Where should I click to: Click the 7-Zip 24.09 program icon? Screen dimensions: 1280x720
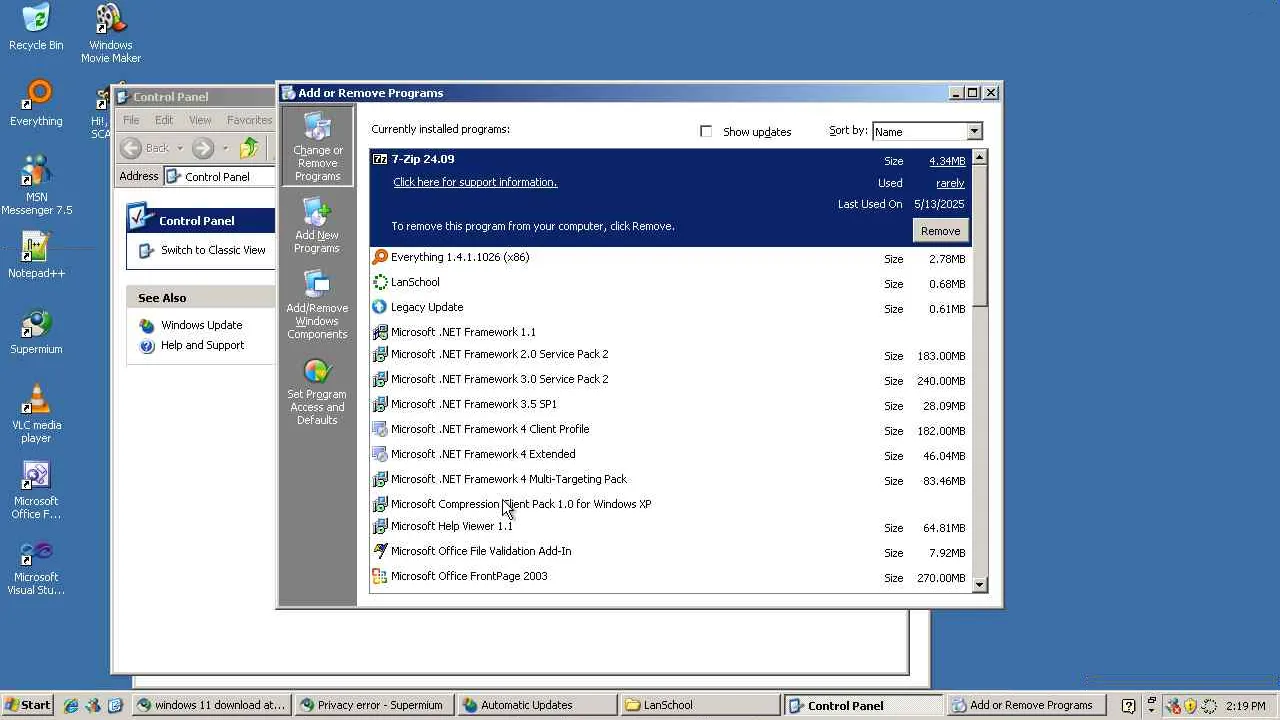tap(380, 159)
